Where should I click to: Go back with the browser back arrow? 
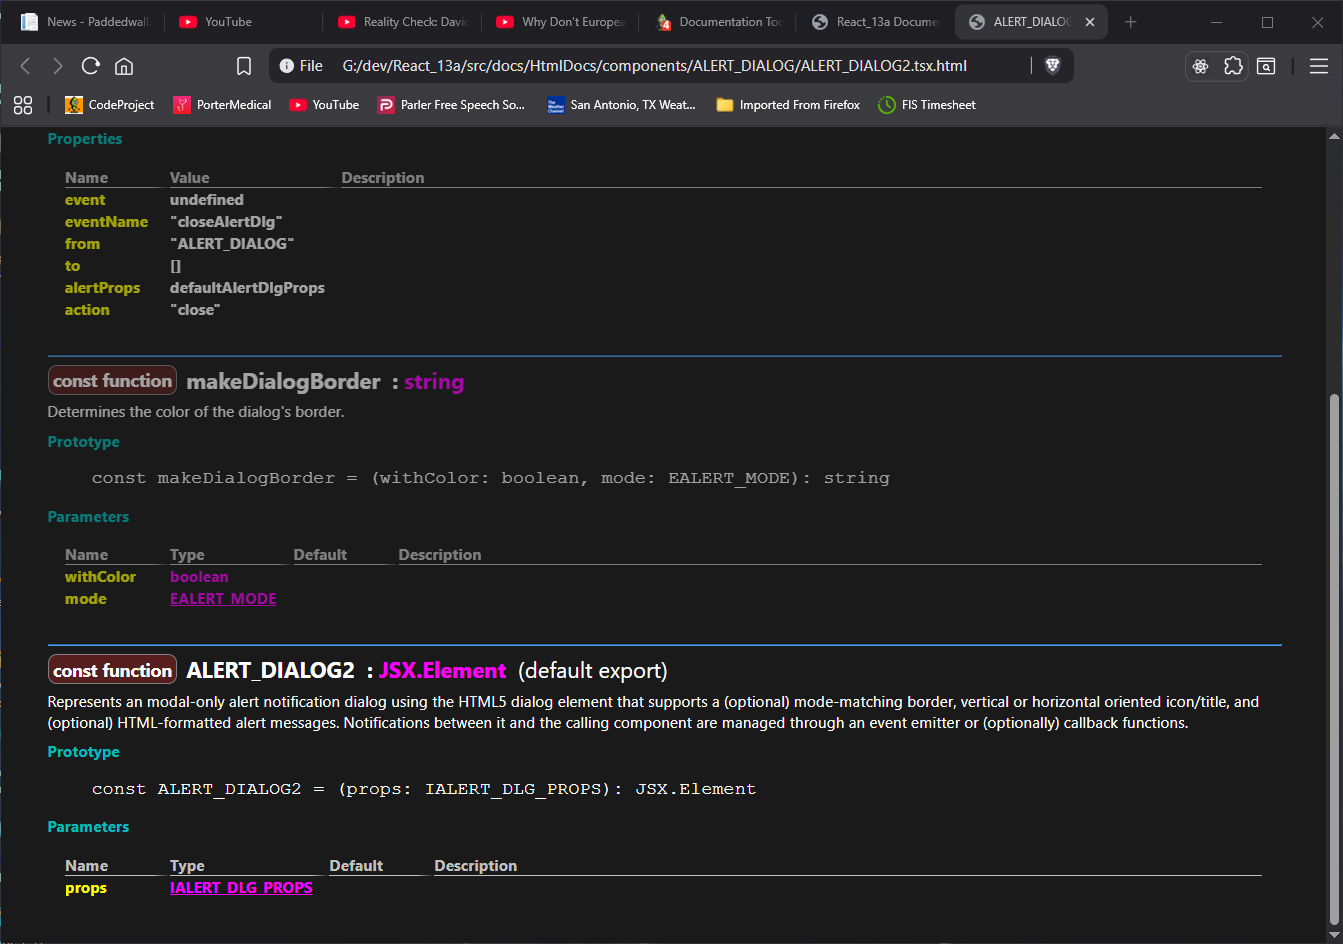click(26, 66)
